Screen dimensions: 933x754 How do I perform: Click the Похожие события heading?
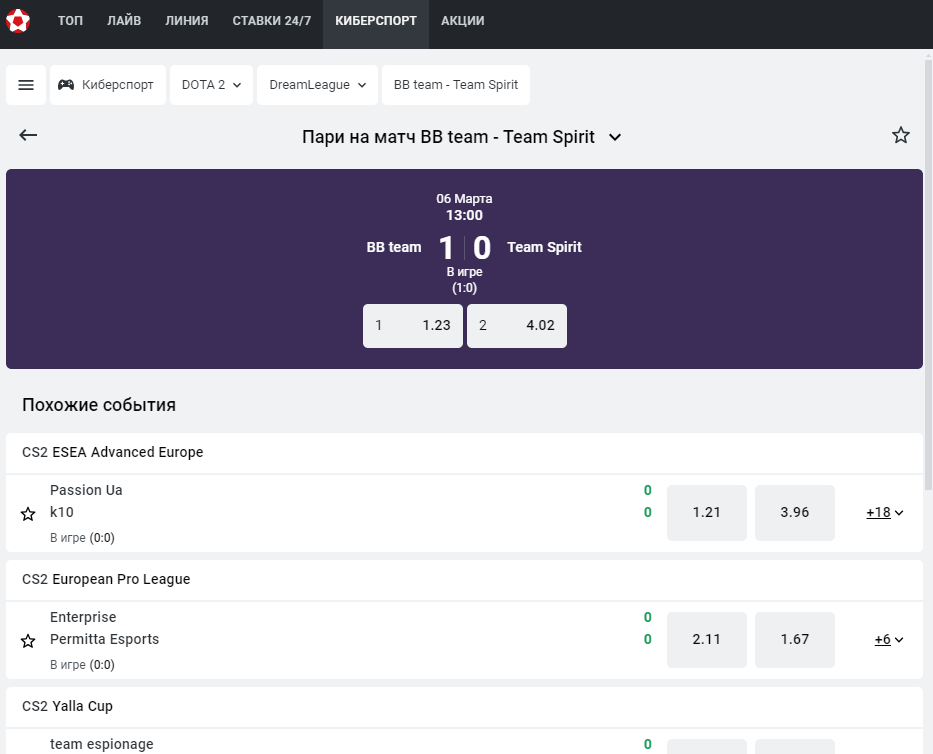(99, 405)
